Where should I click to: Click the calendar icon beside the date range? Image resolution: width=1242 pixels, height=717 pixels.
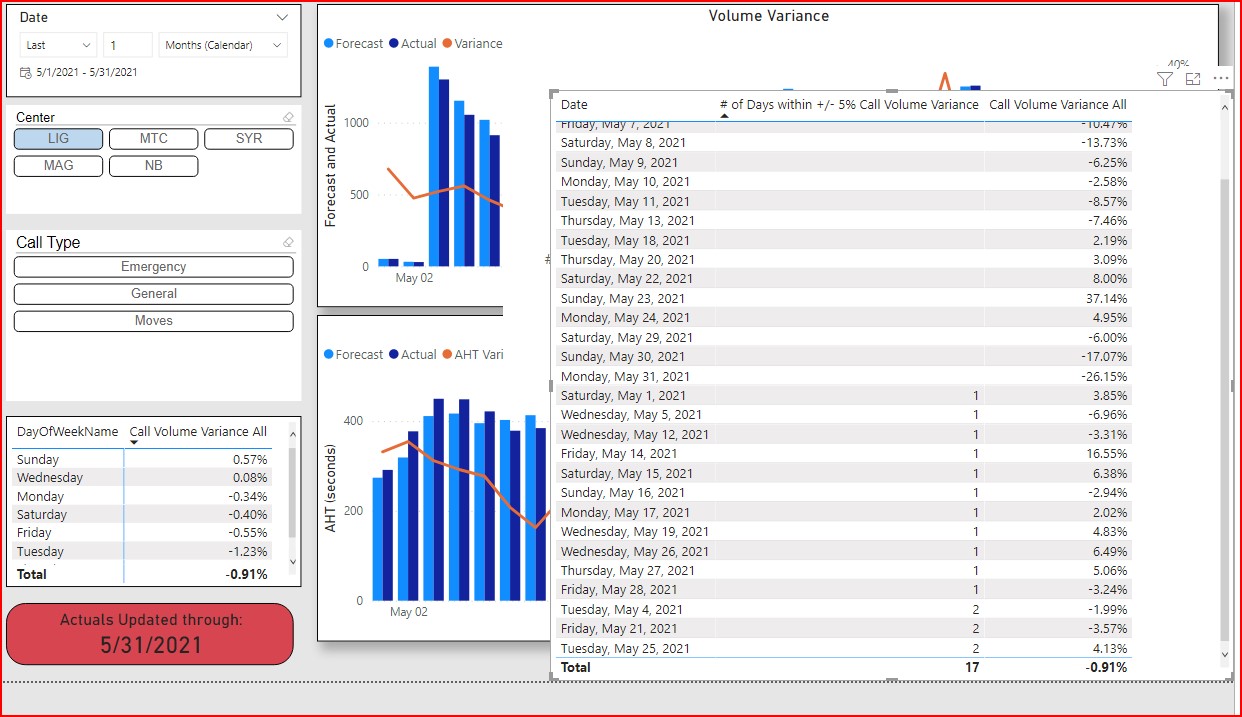[x=26, y=73]
